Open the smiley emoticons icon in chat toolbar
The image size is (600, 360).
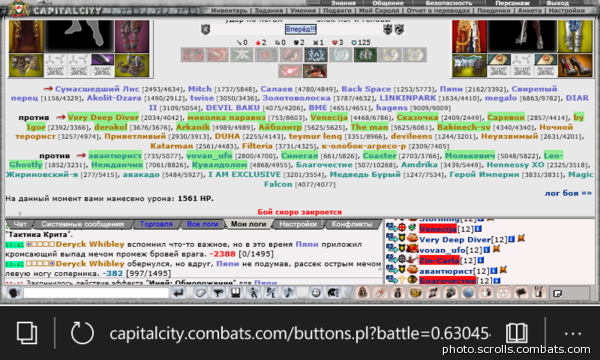tap(316, 293)
